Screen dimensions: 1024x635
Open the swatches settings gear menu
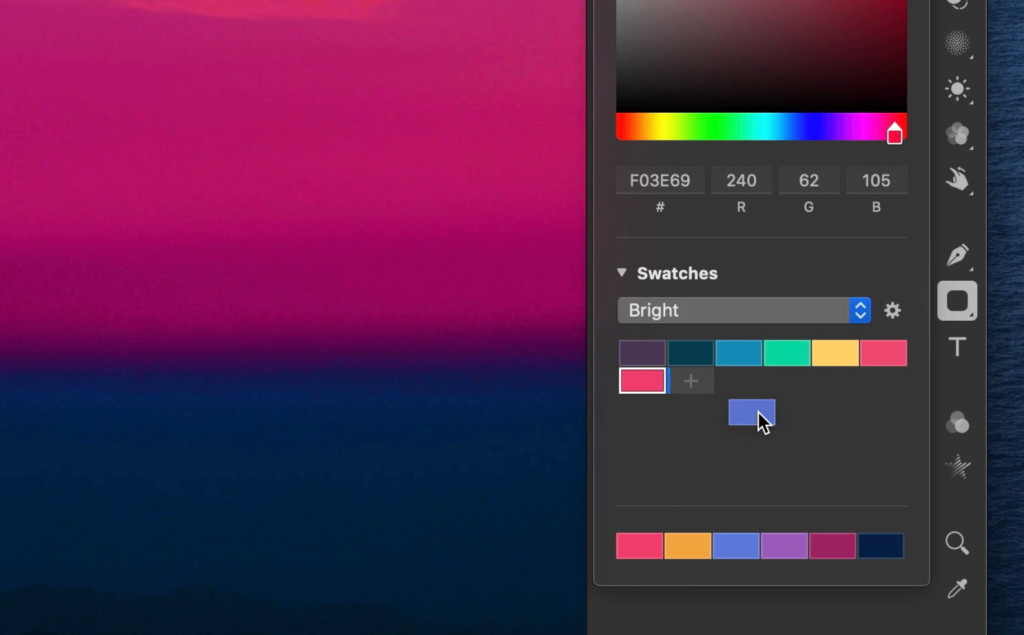tap(892, 310)
